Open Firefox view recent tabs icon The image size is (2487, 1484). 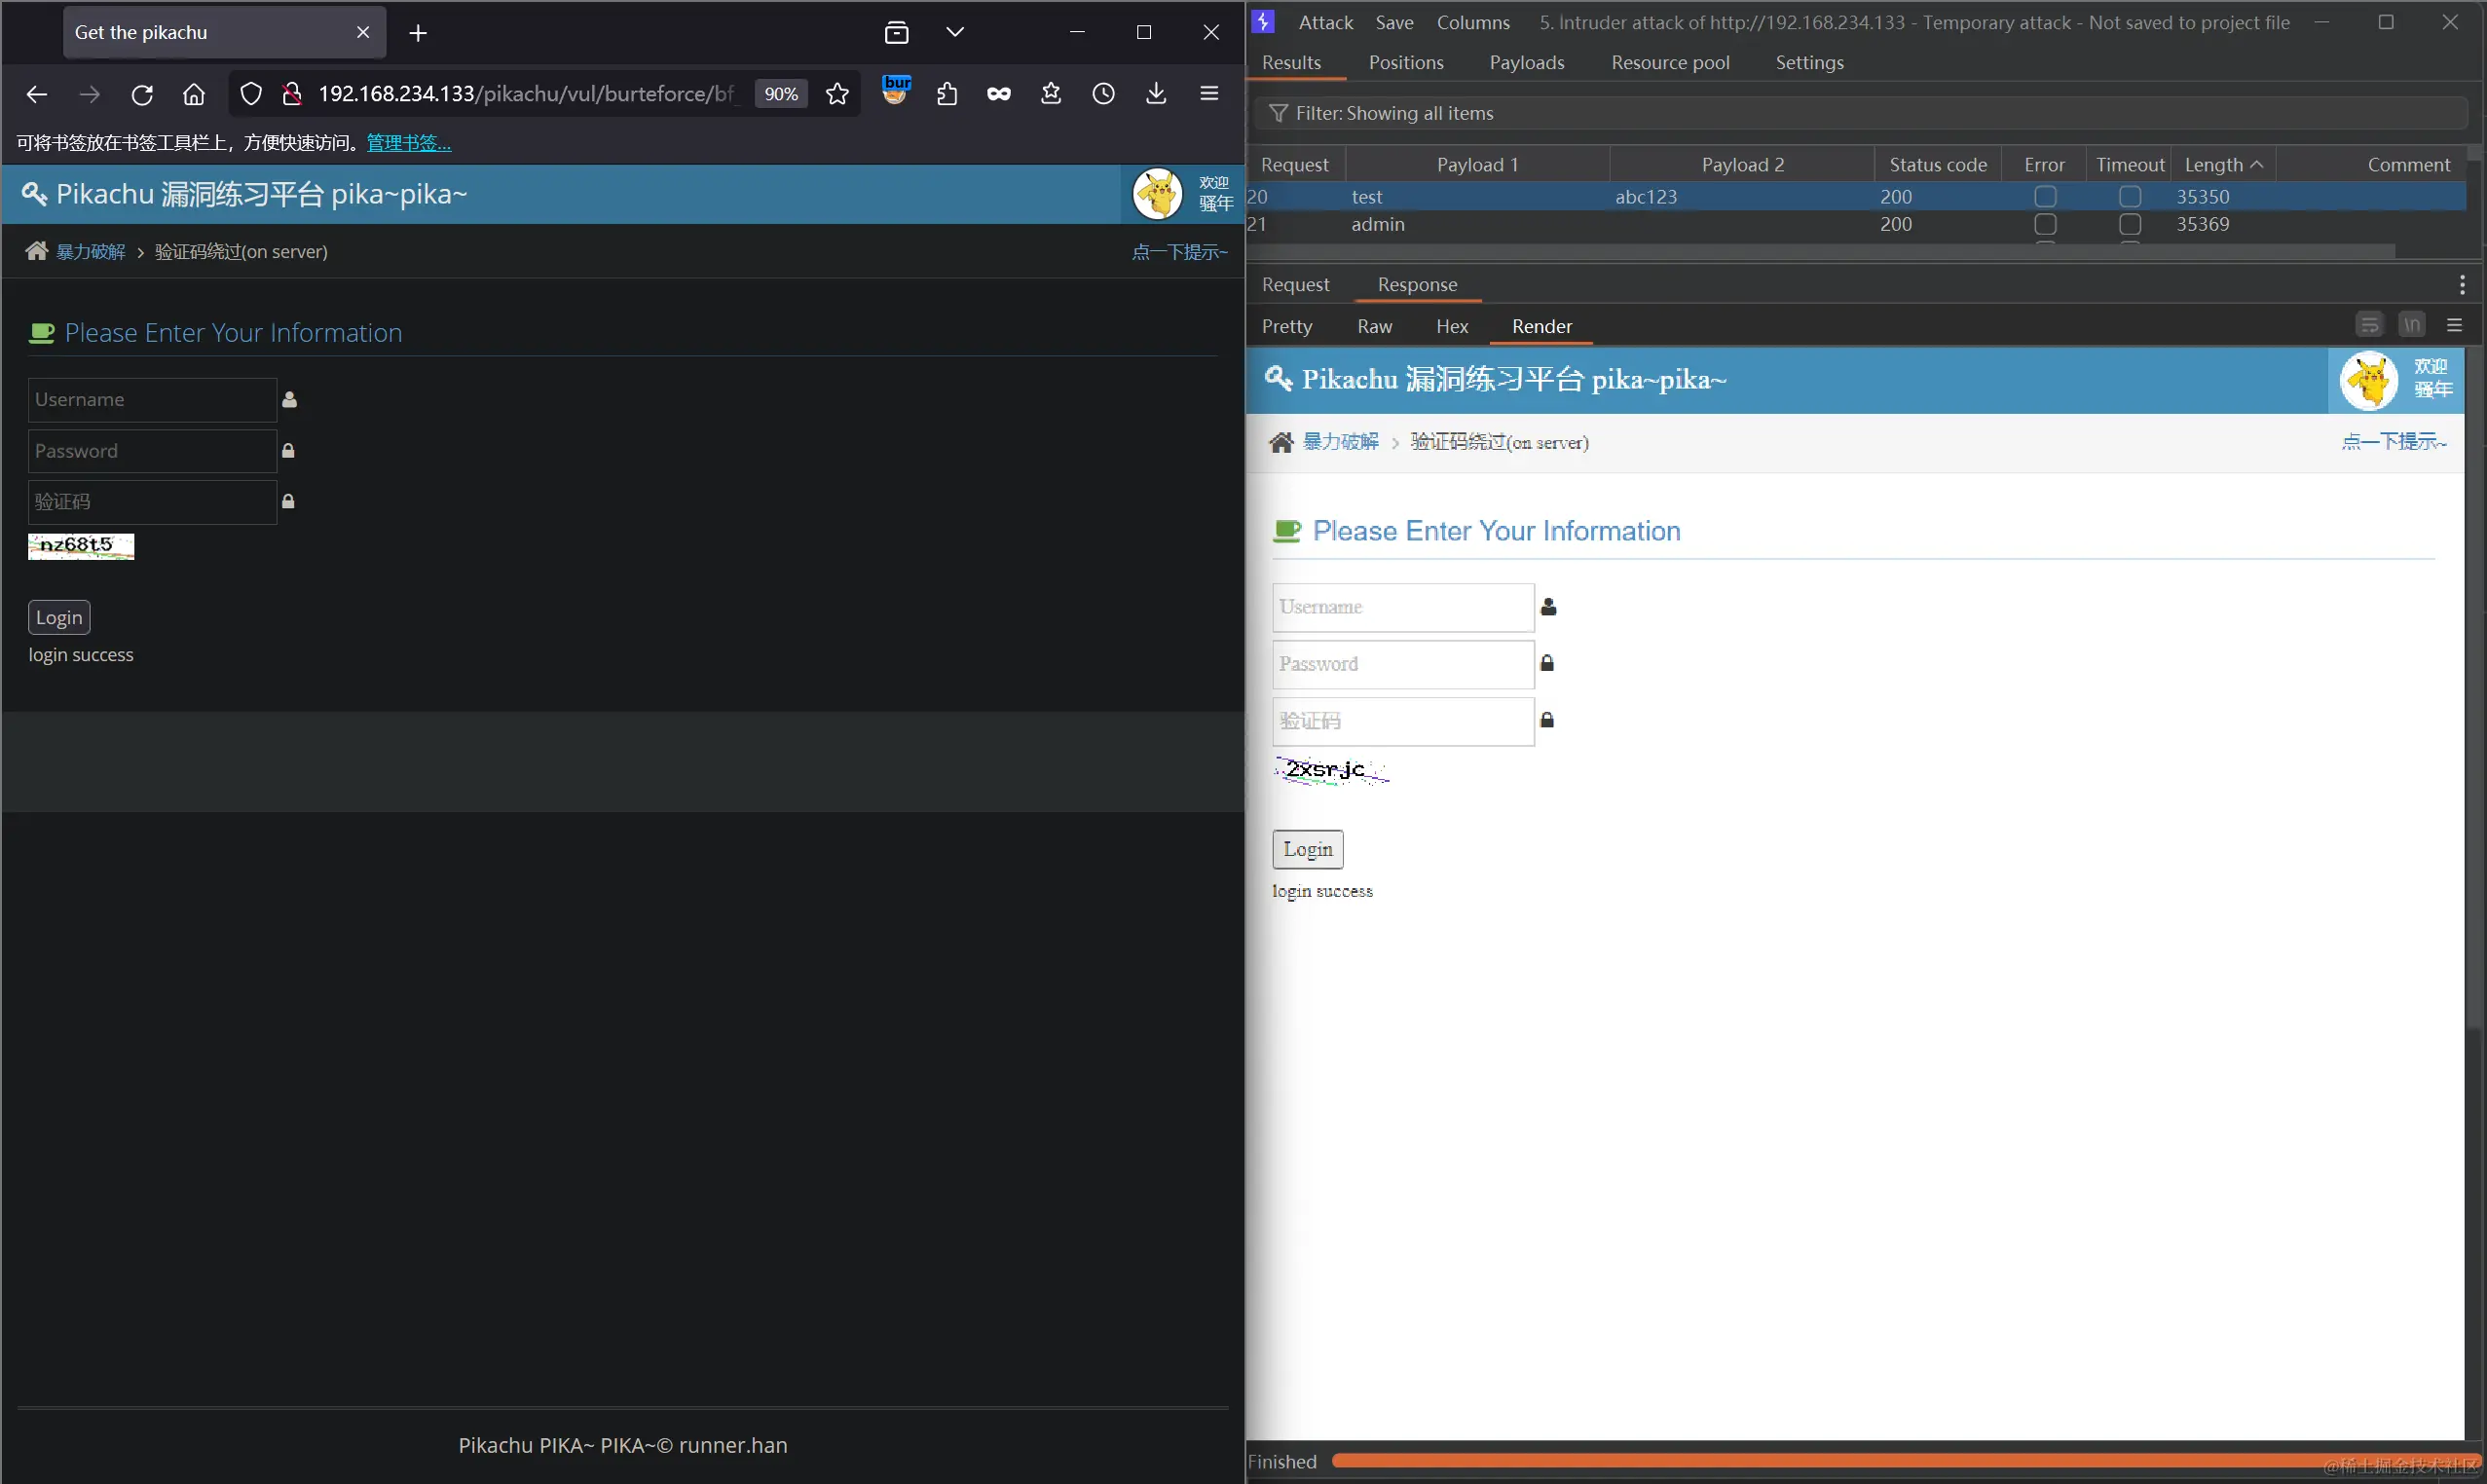(x=897, y=33)
